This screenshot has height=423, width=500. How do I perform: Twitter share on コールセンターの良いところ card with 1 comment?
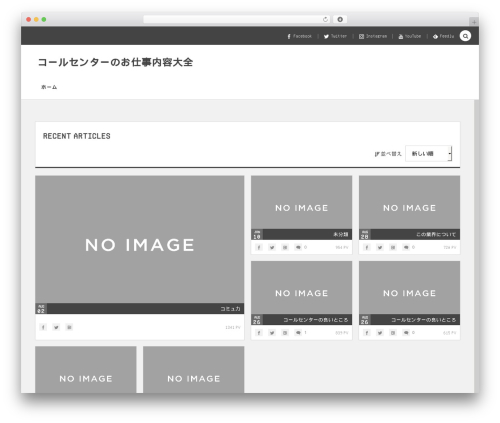coord(272,333)
